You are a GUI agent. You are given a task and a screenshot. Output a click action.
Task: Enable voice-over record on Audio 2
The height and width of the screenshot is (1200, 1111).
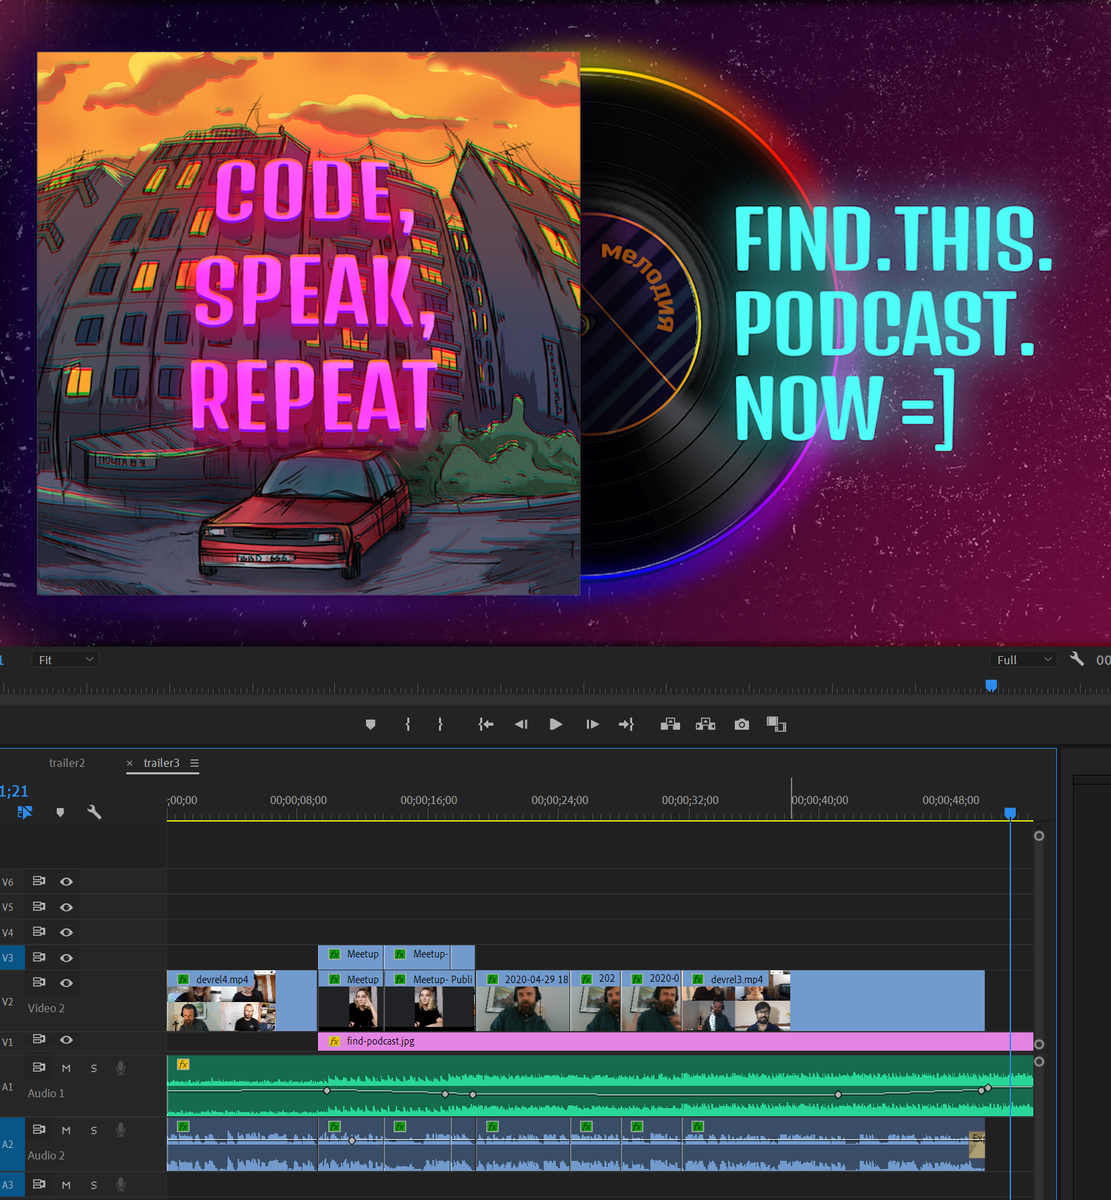(x=121, y=1130)
